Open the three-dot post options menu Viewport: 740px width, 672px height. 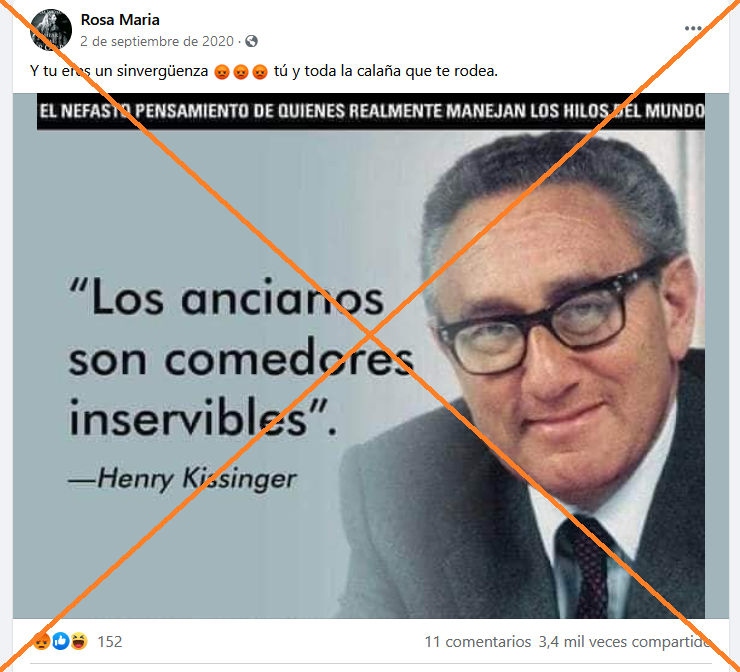[693, 28]
